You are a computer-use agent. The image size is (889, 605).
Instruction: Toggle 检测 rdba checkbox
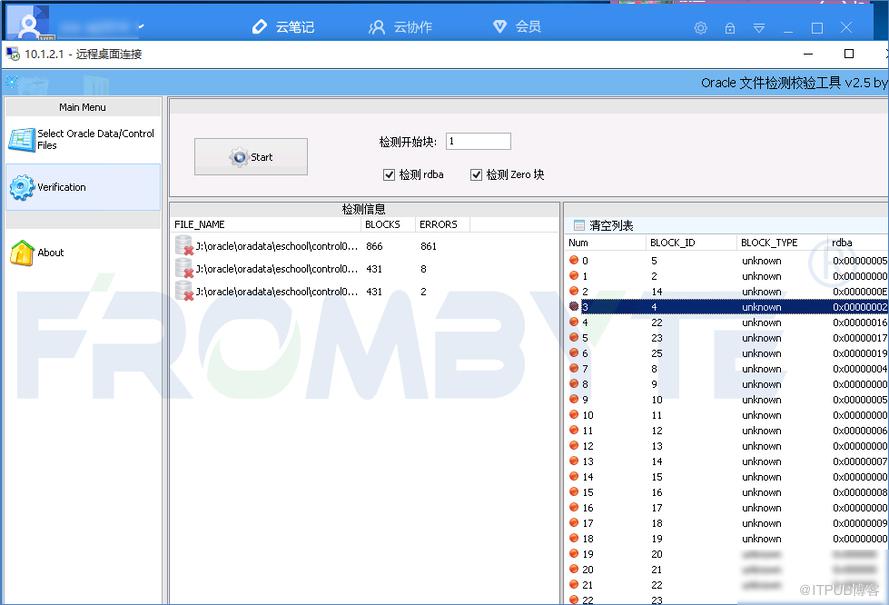tap(389, 175)
